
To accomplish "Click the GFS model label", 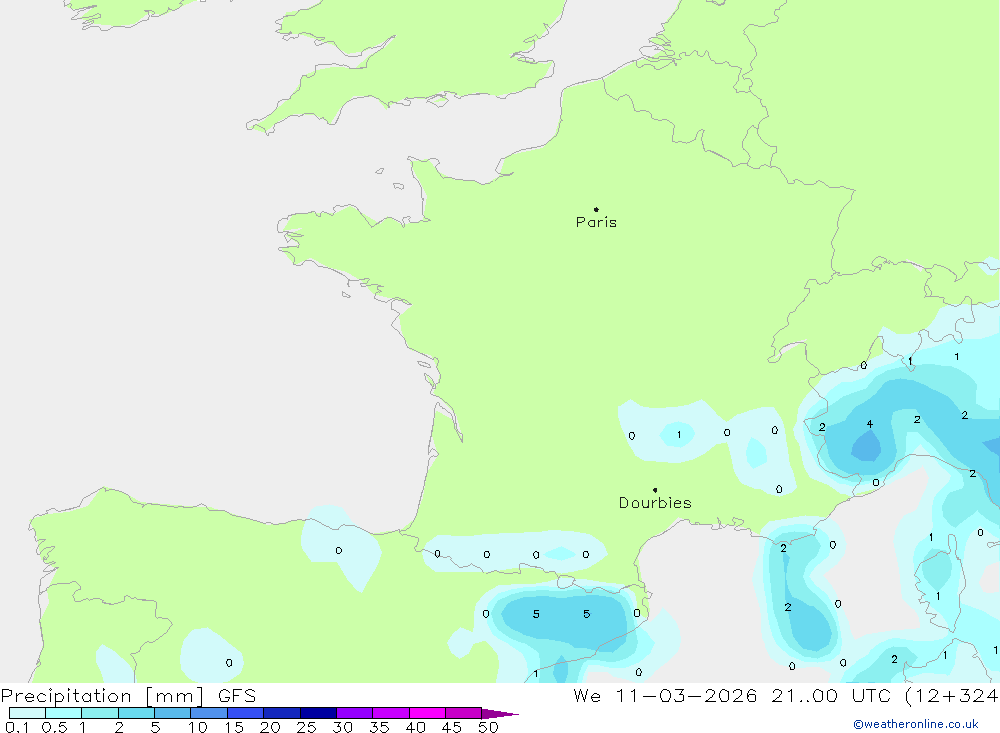I will tap(237, 696).
